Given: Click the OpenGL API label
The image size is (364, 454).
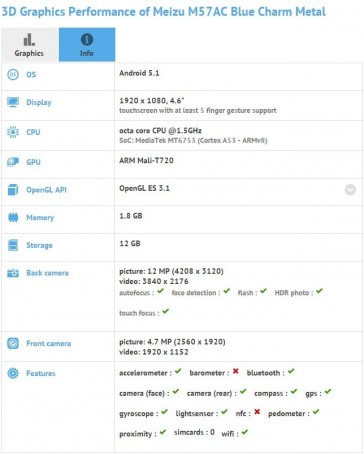Looking at the screenshot, I should tap(46, 190).
